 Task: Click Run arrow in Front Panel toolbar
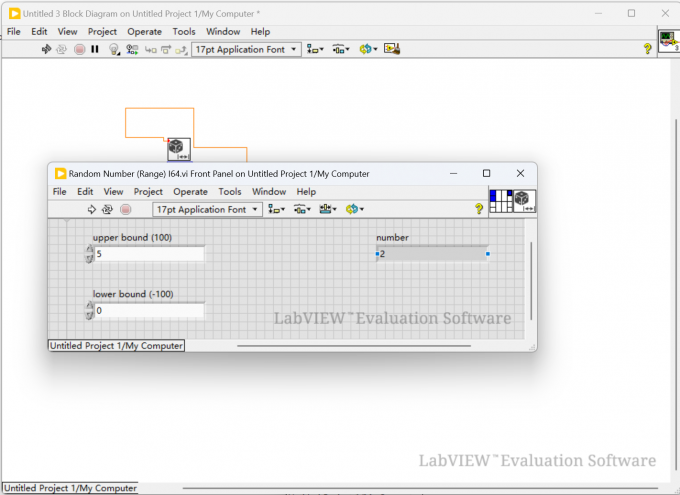coord(92,210)
